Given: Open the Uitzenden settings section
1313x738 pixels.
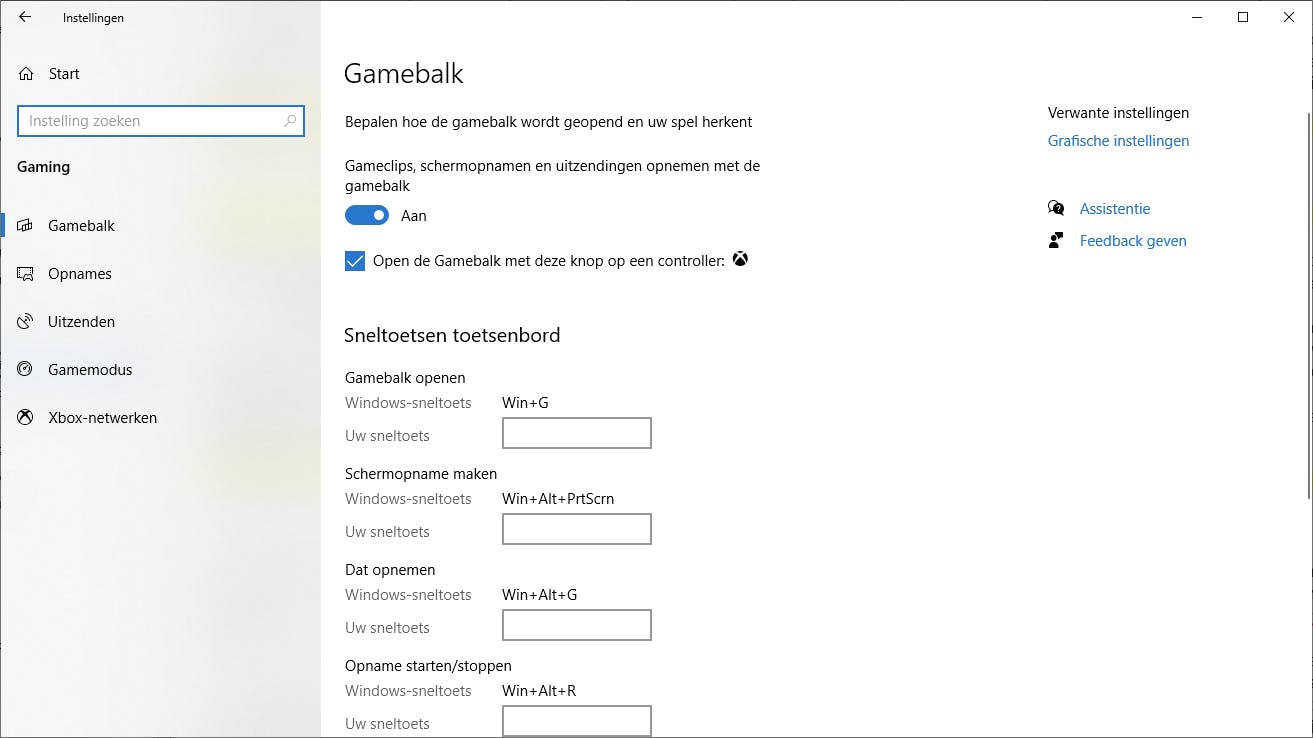Looking at the screenshot, I should click(83, 321).
